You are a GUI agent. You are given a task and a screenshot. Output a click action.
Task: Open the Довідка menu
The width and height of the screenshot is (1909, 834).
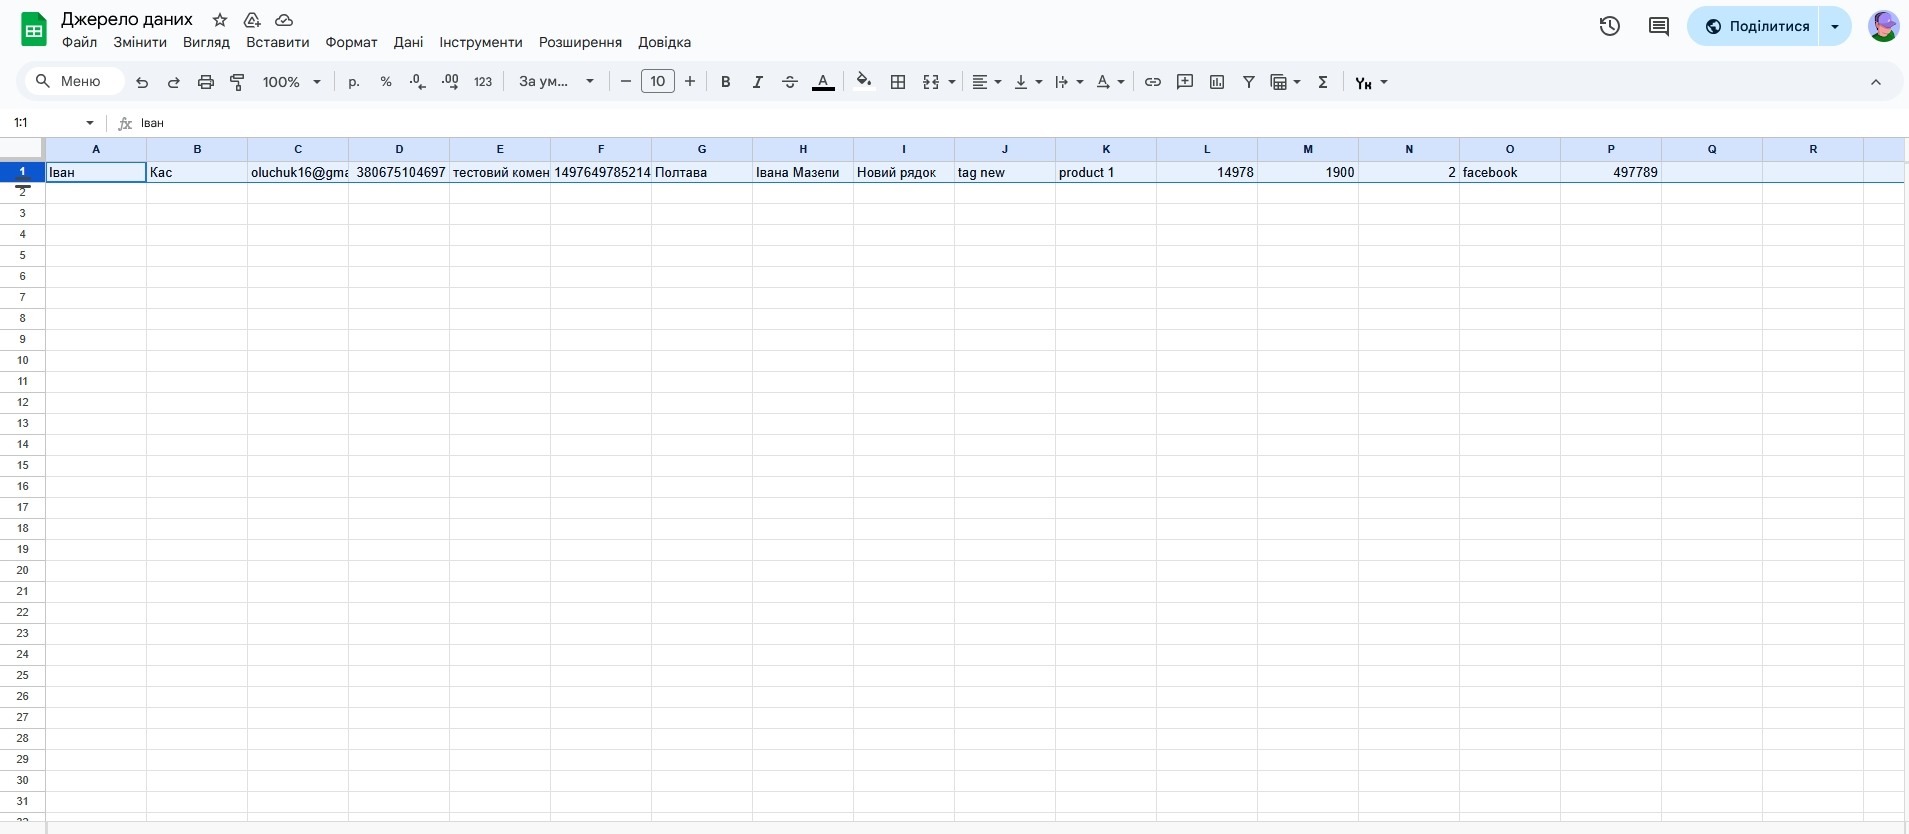tap(665, 42)
